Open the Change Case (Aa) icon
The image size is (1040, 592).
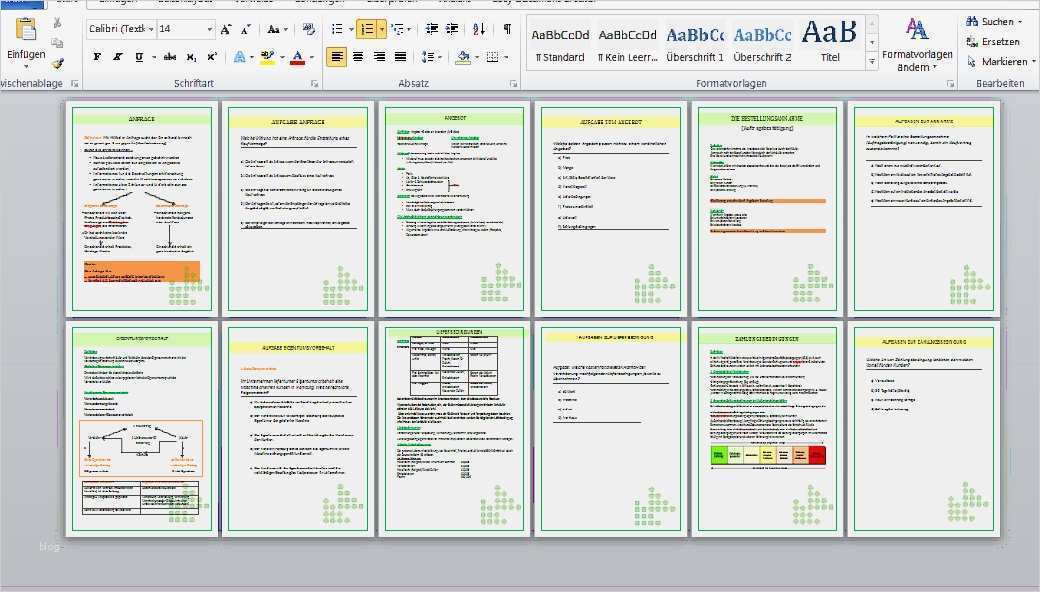[273, 29]
